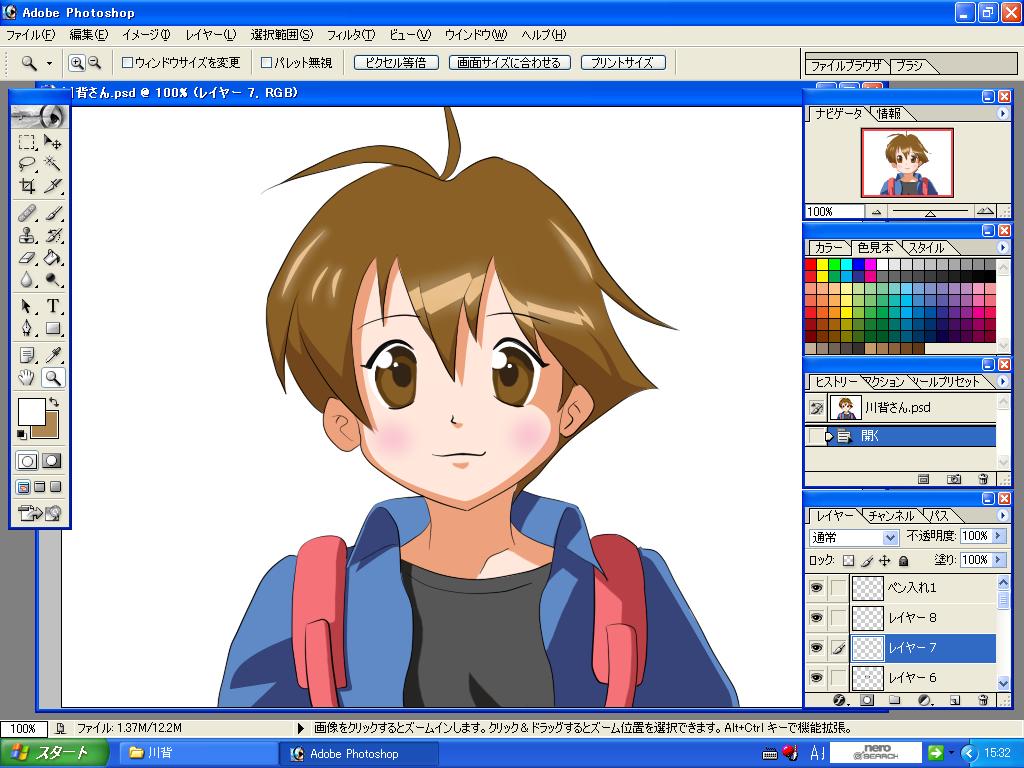Select the Brush tool in toolbox

click(x=52, y=213)
